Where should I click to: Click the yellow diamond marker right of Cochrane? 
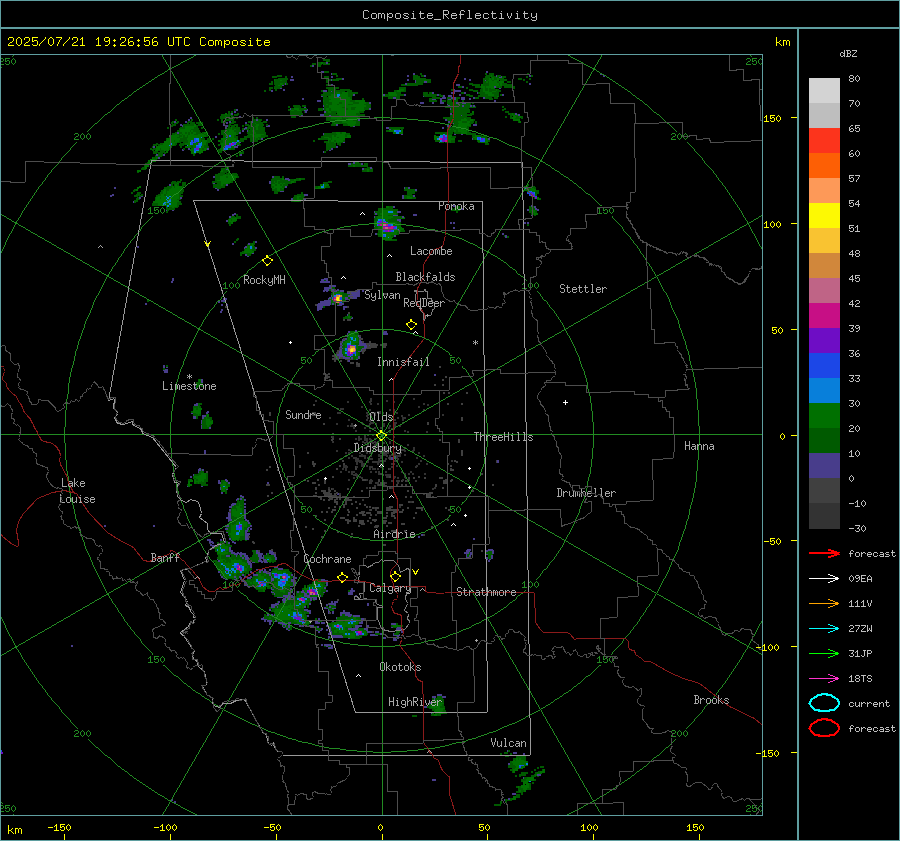(342, 577)
